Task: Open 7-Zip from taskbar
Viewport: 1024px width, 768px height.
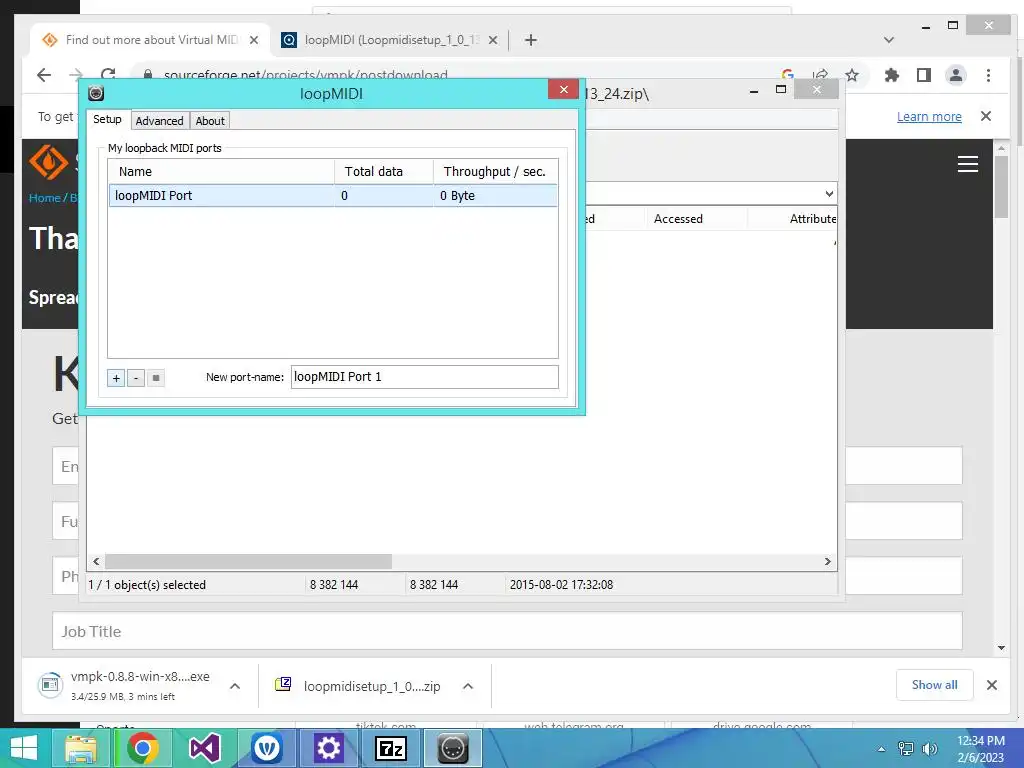Action: click(391, 748)
